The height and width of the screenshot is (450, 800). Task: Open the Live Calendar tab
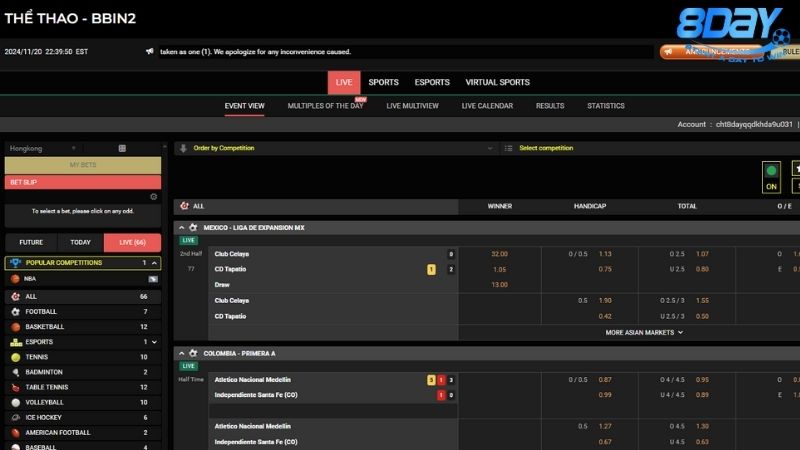(x=487, y=106)
